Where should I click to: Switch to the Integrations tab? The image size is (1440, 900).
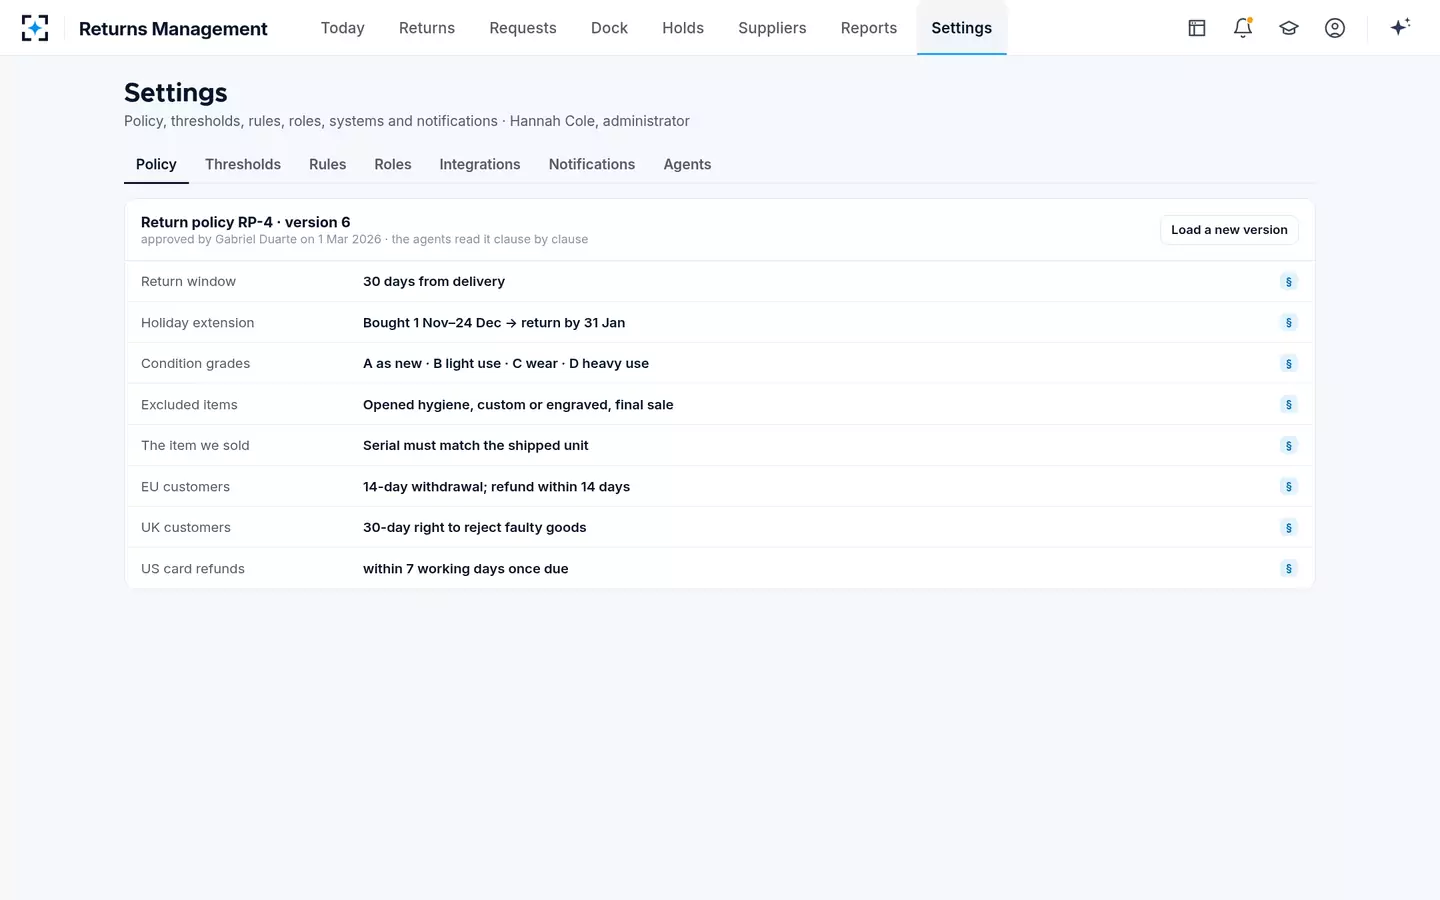coord(480,164)
